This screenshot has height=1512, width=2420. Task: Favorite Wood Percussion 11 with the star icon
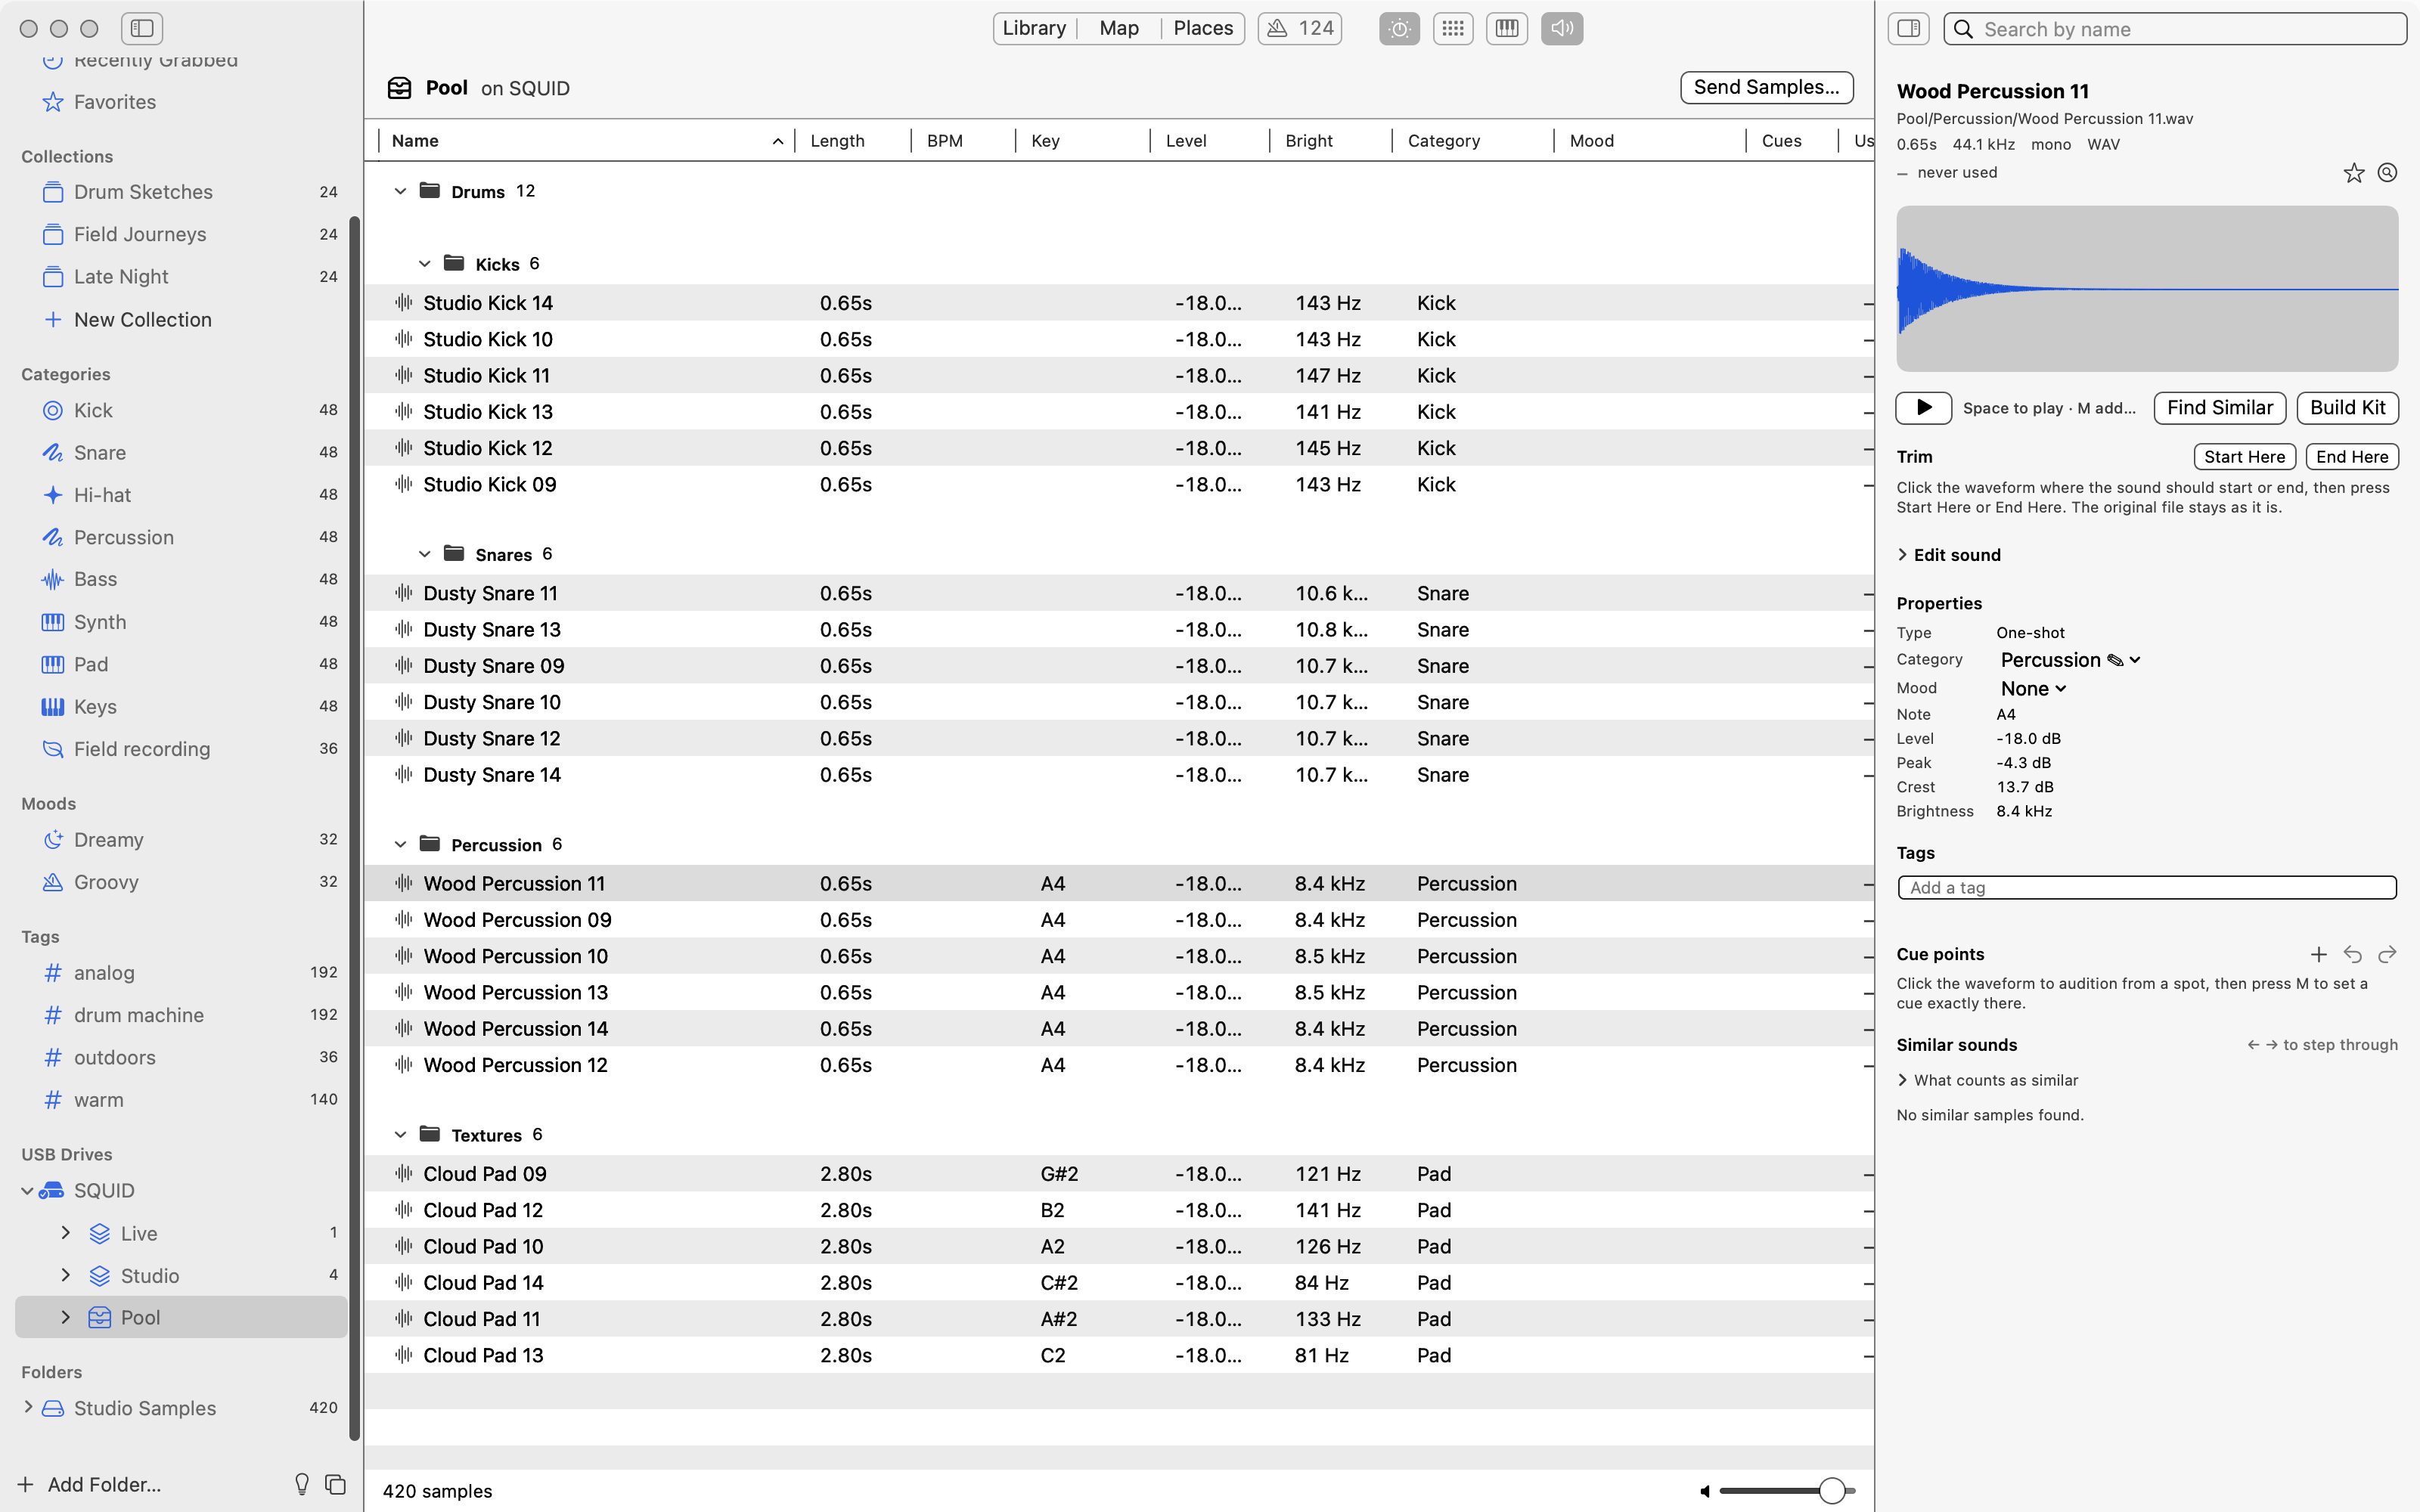[2354, 173]
